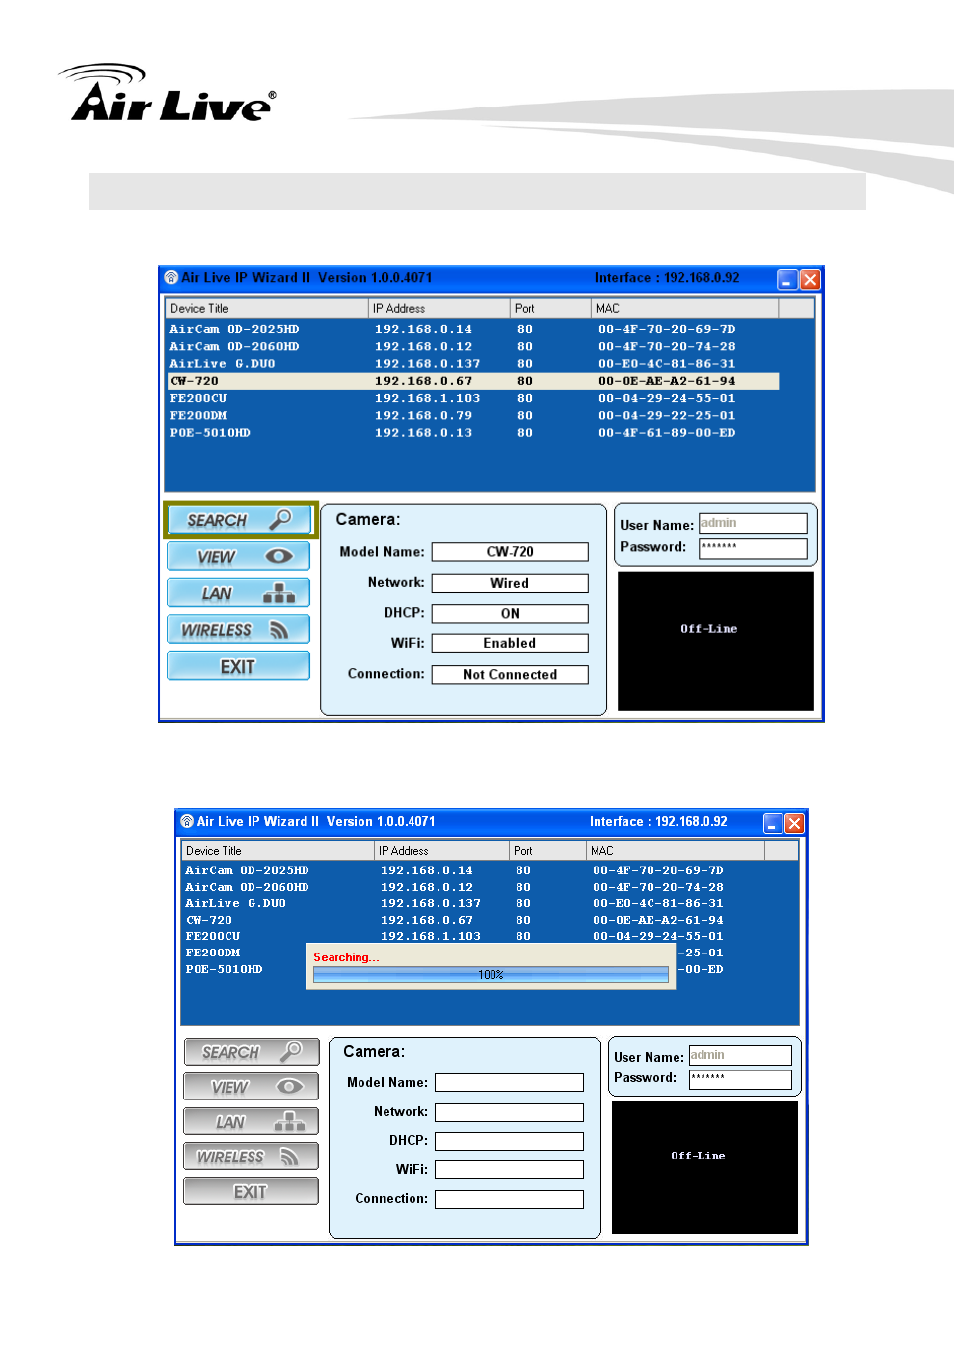This screenshot has width=954, height=1350.
Task: Close the lower IP Wizard window
Action: 795,823
